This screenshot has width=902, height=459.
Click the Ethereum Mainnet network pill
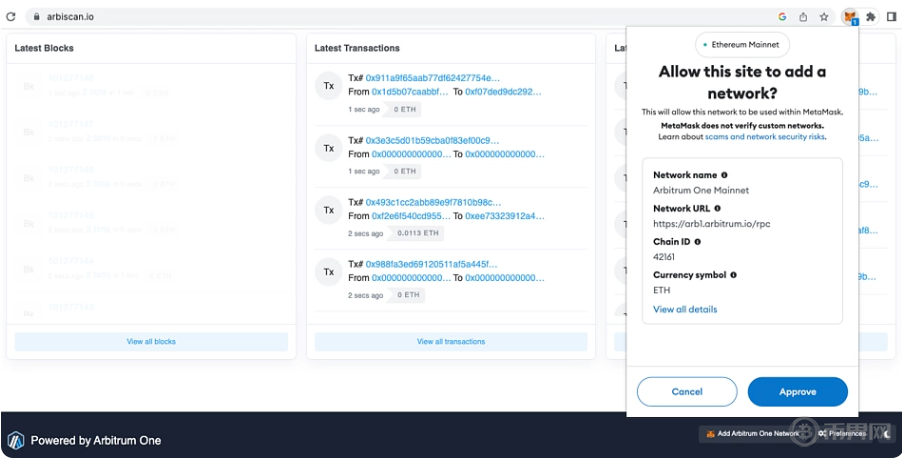click(x=742, y=45)
